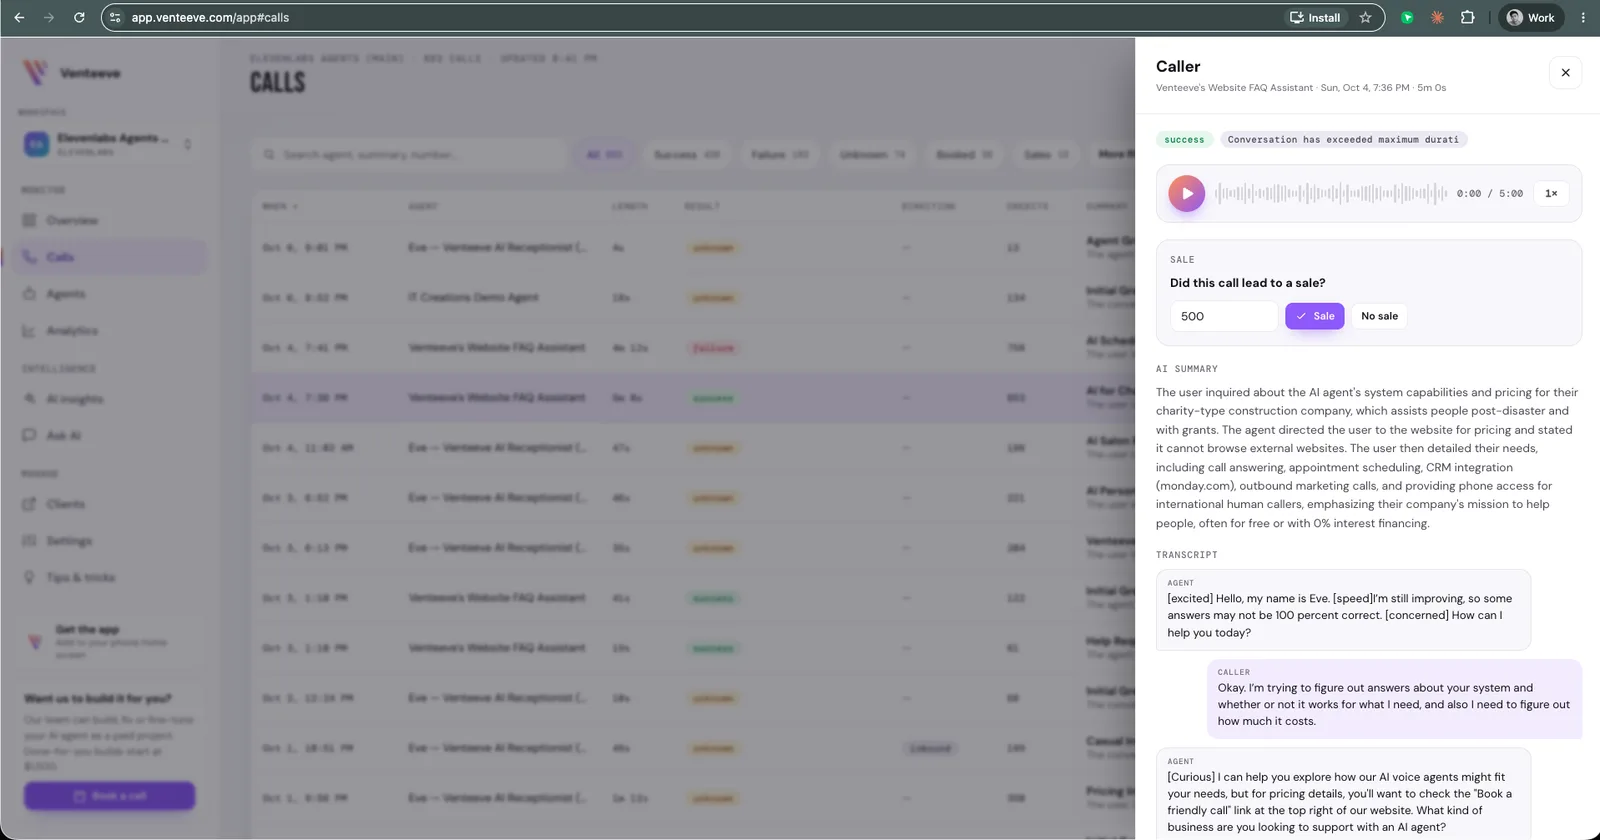Viewport: 1600px width, 840px height.
Task: Open the browser Extensions puzzle menu
Action: (x=1467, y=17)
